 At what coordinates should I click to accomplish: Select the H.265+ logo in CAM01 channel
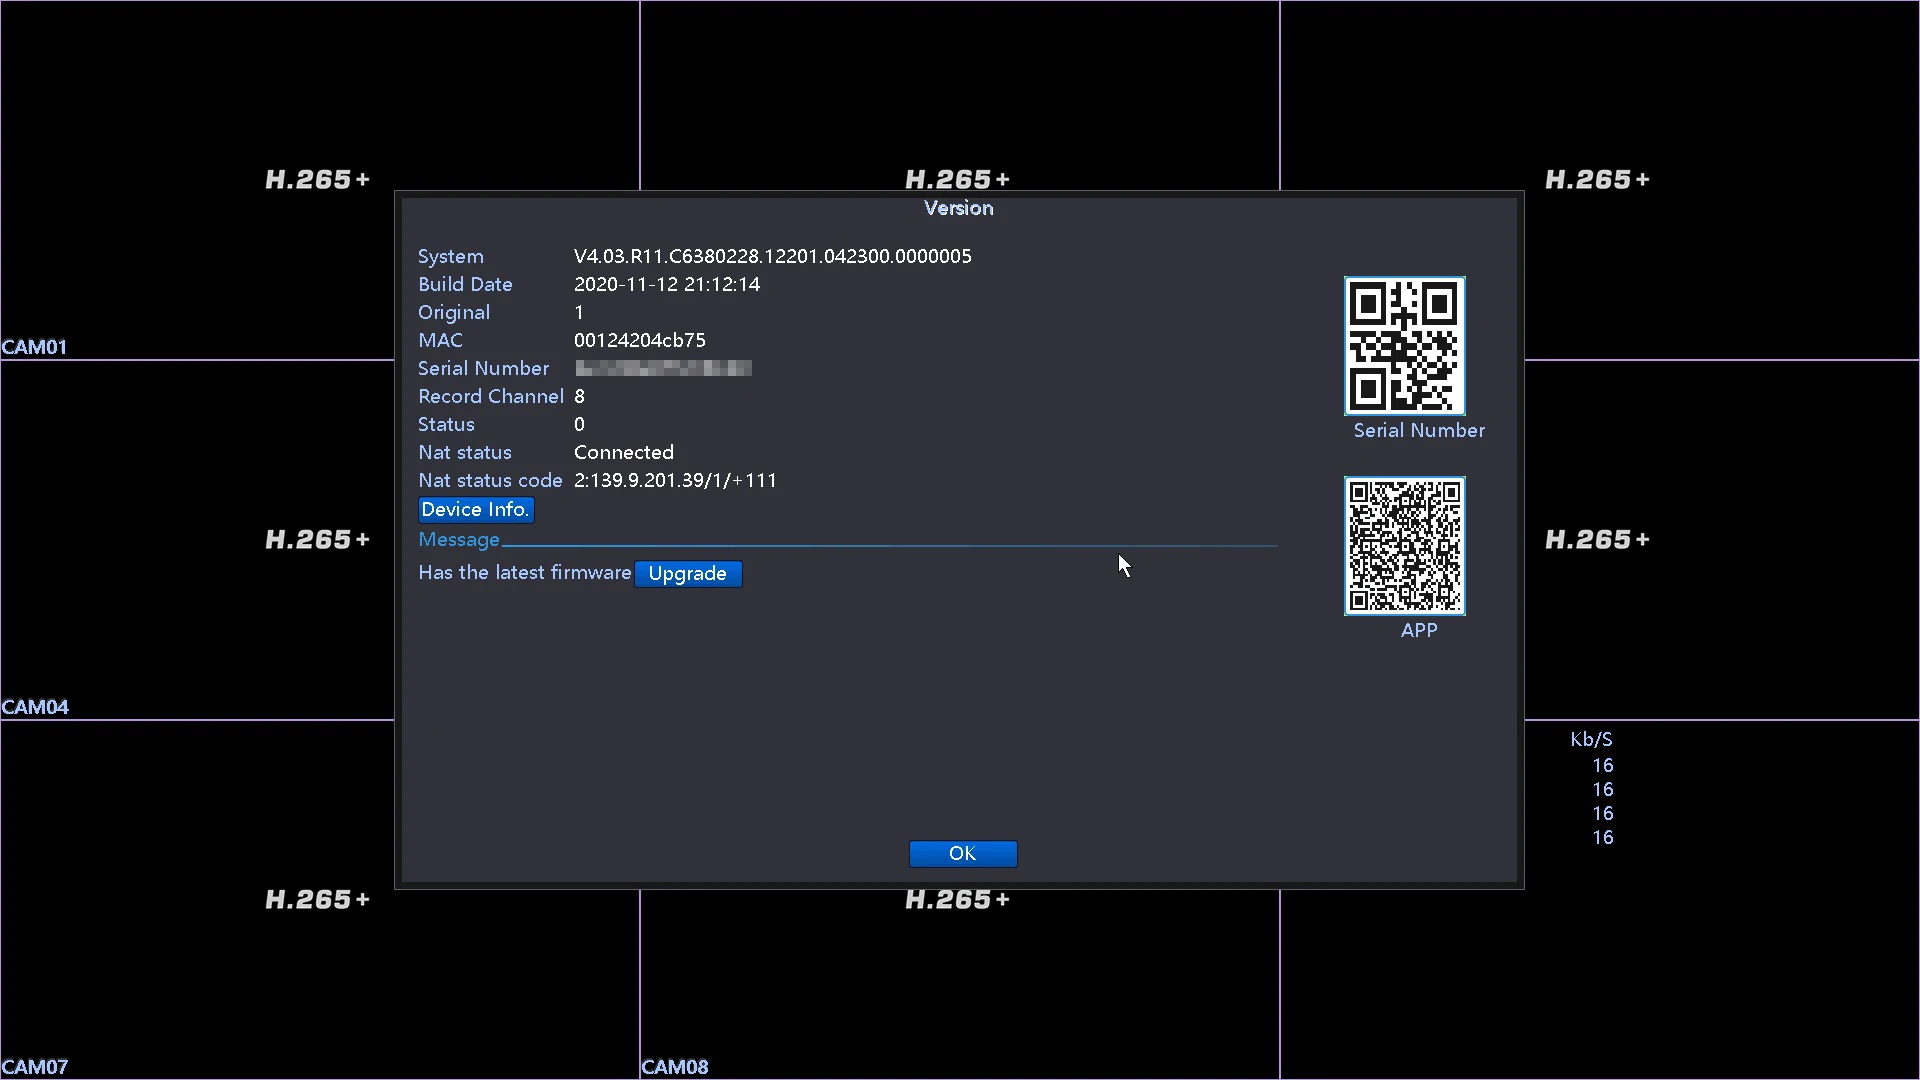(x=317, y=180)
